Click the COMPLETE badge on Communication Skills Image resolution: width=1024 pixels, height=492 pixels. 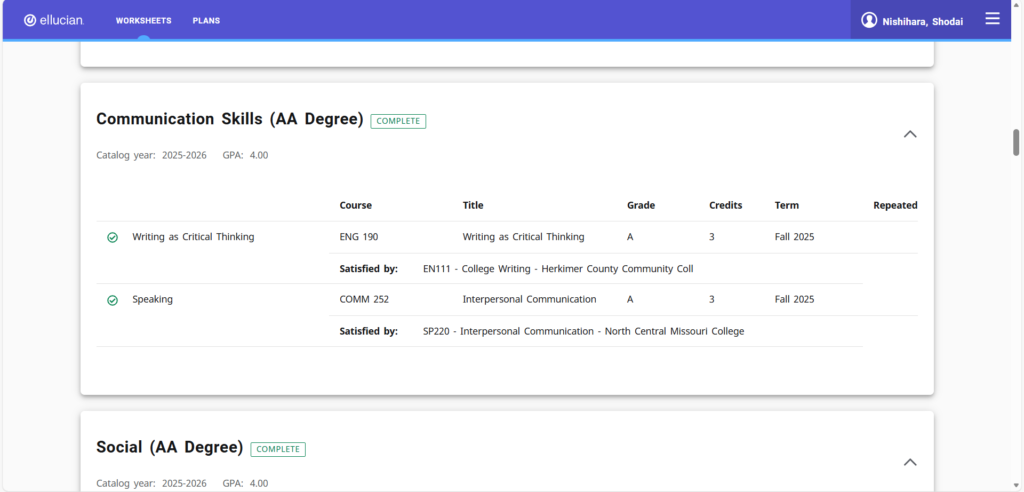398,121
